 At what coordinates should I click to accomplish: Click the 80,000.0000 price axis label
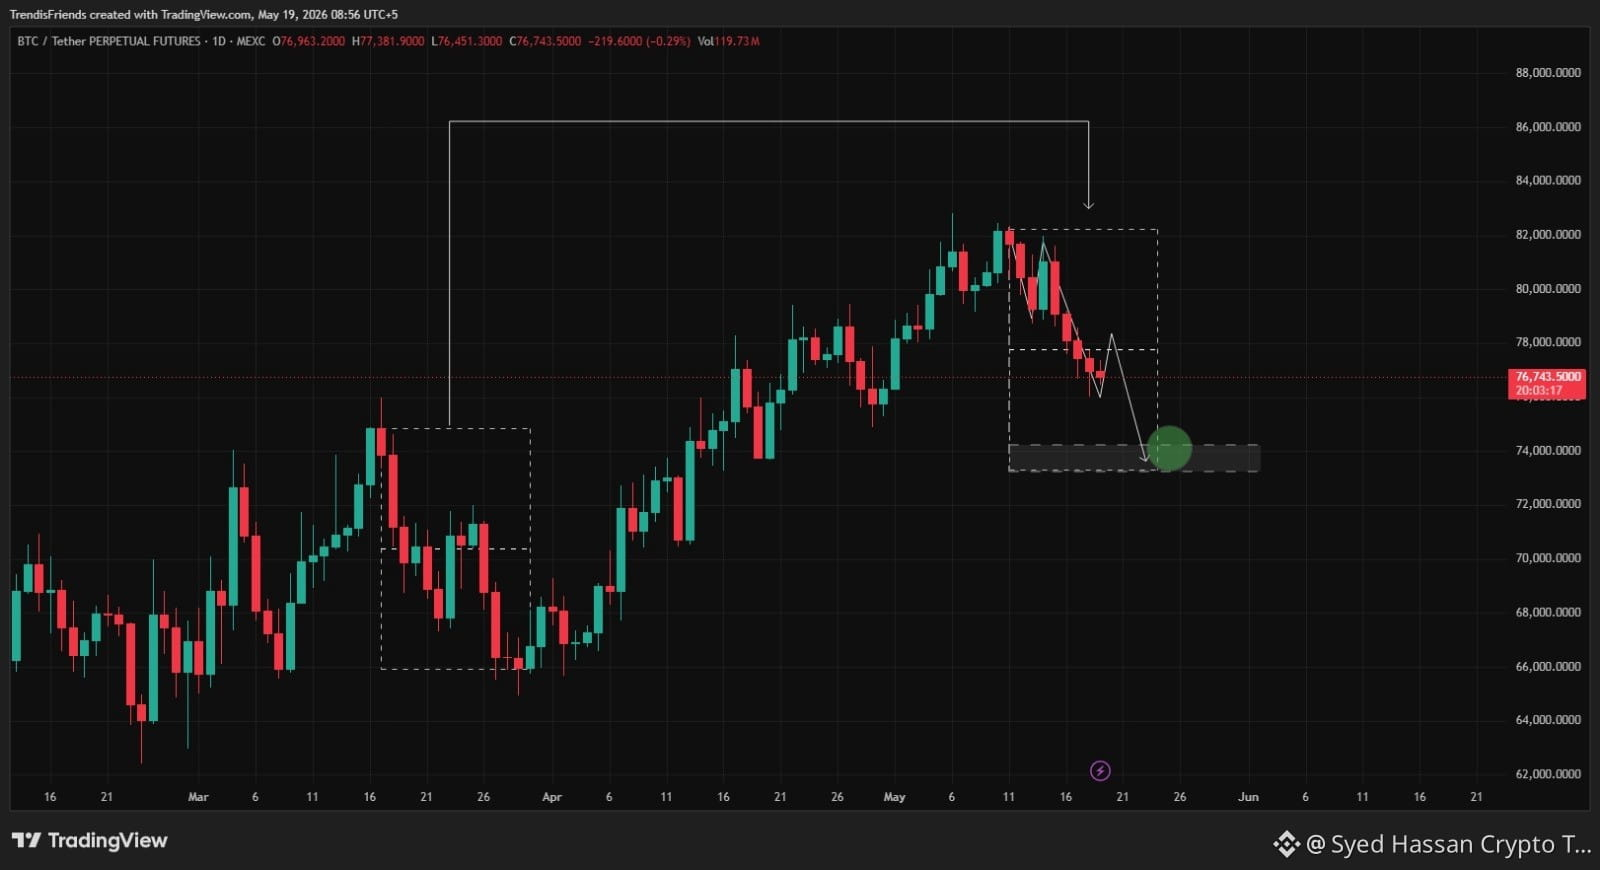coord(1548,289)
